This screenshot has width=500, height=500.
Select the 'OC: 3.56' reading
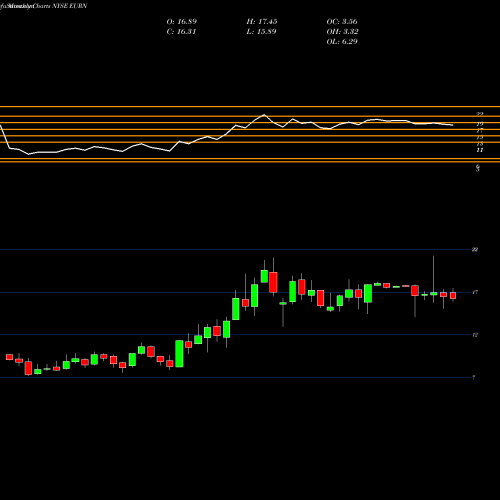[342, 22]
